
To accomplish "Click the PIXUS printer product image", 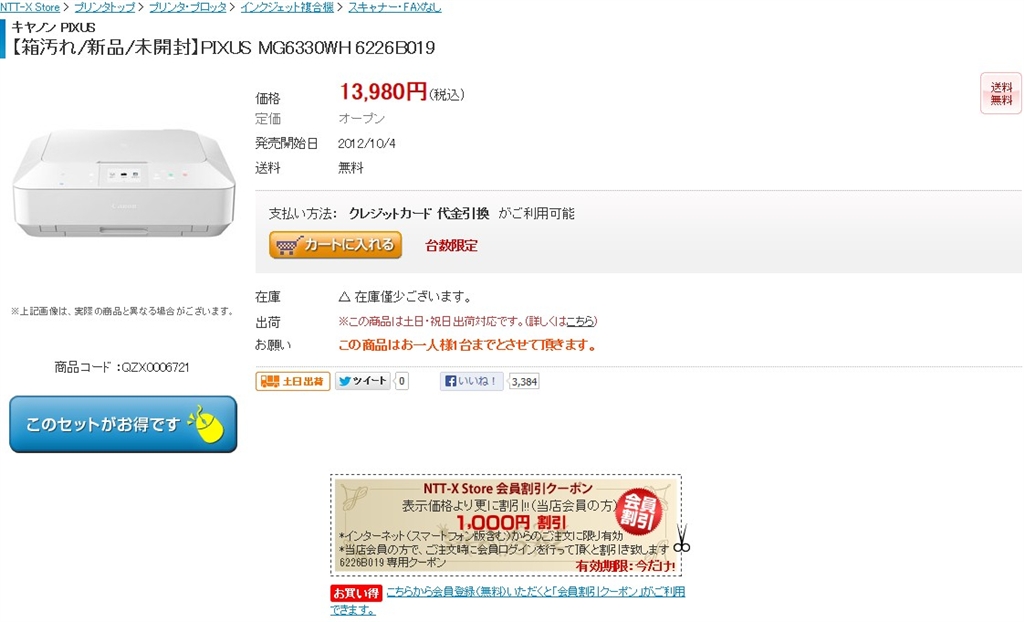I will 123,184.
